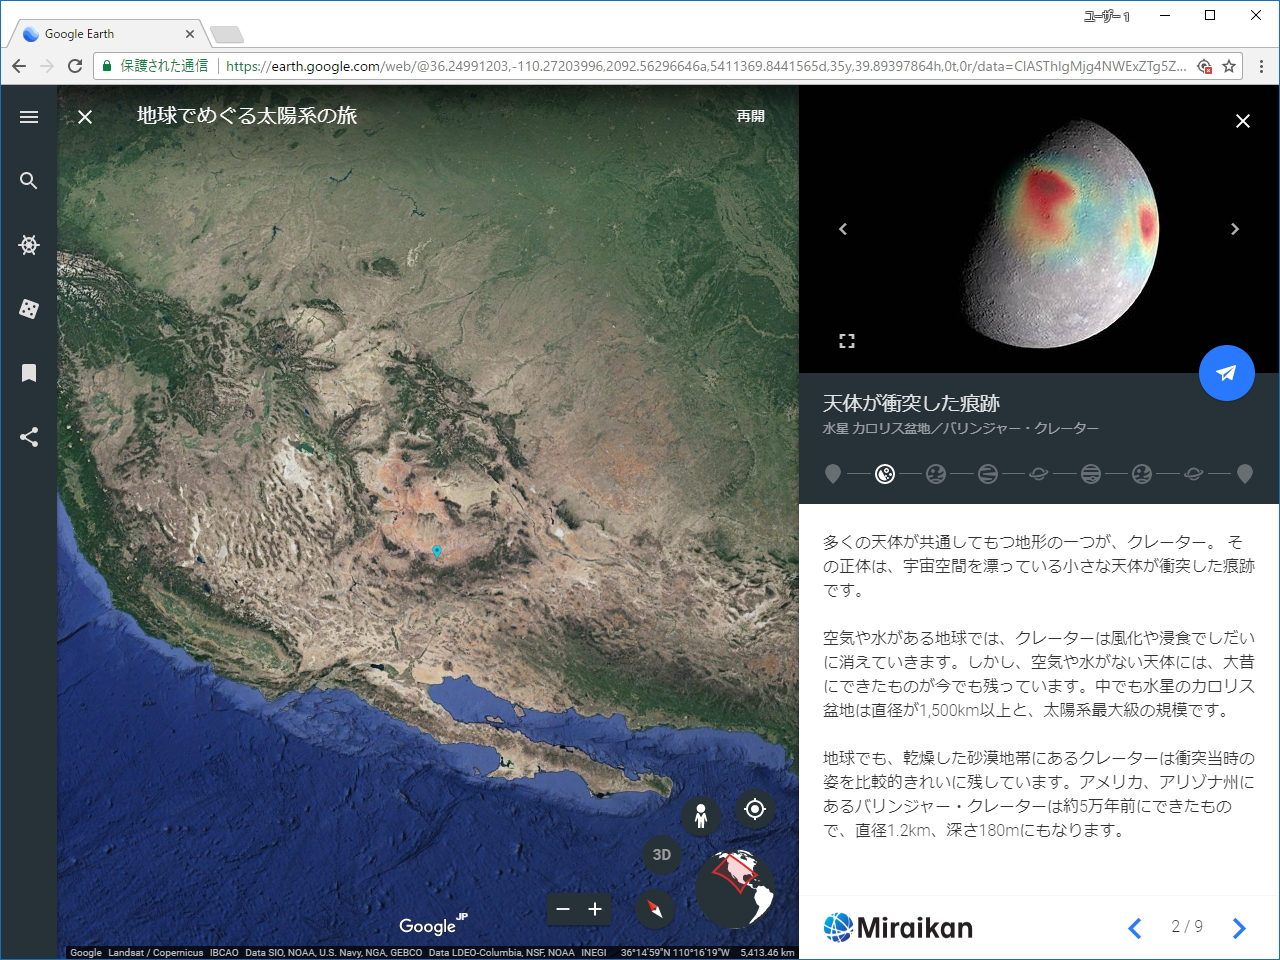Jump to the seventh stop in the tour timeline
The image size is (1280, 960).
tap(1142, 474)
